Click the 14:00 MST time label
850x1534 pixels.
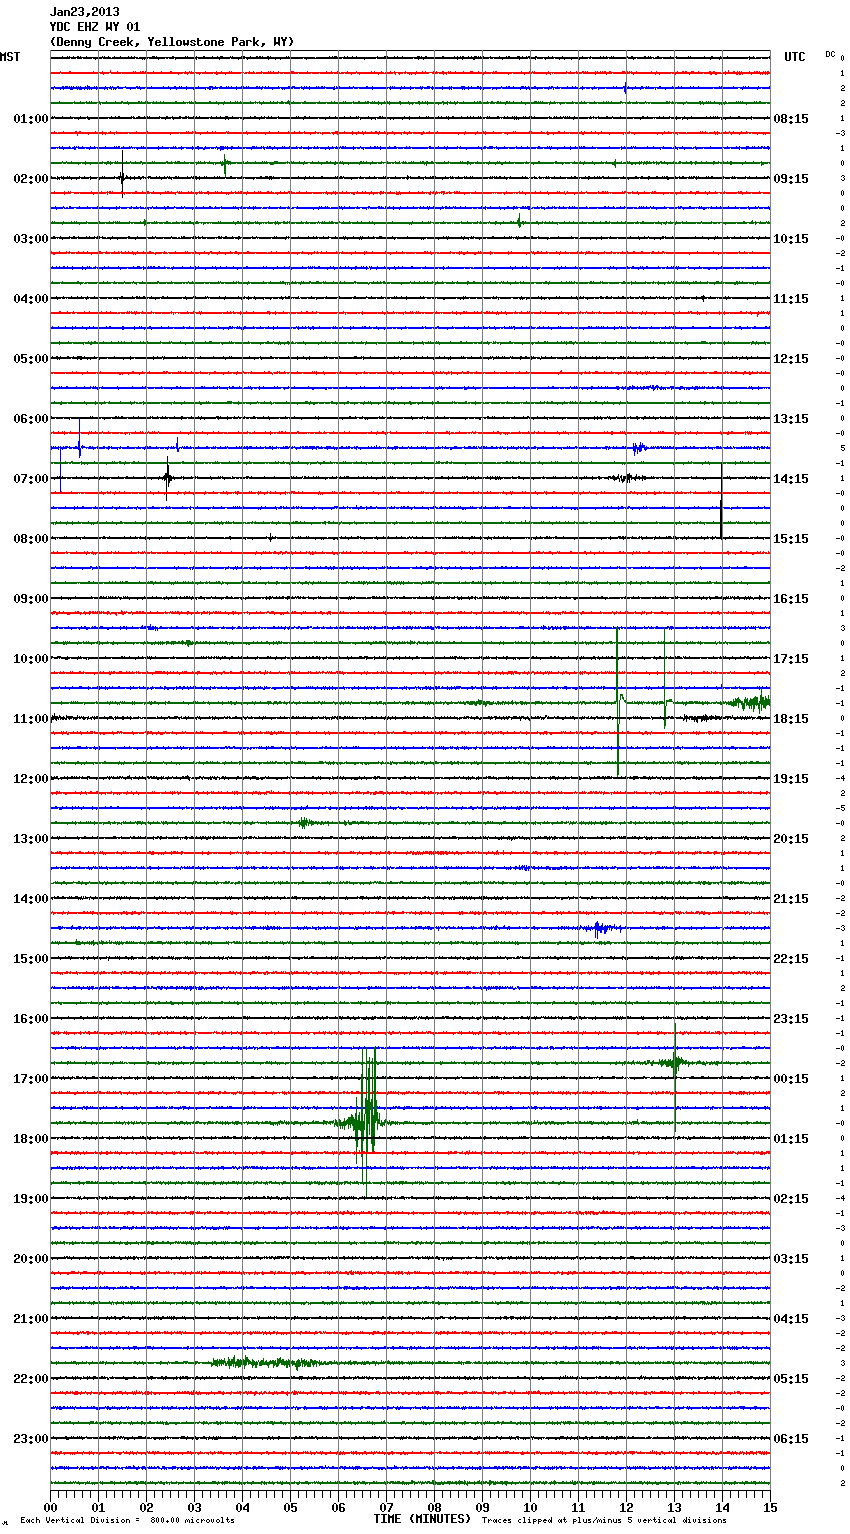click(31, 899)
